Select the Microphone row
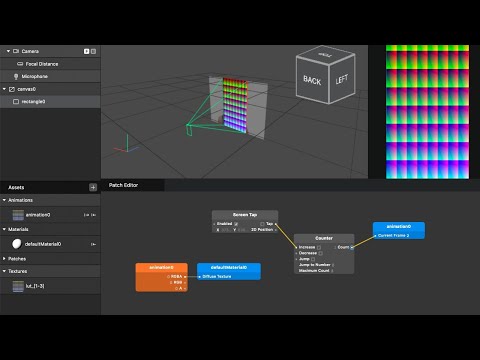This screenshot has height=360, width=480. [x=50, y=76]
